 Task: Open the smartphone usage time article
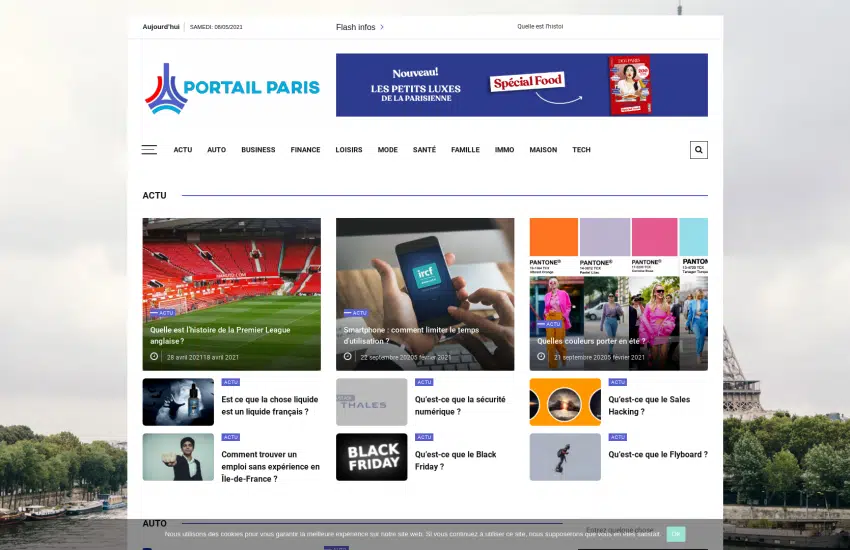(x=411, y=335)
